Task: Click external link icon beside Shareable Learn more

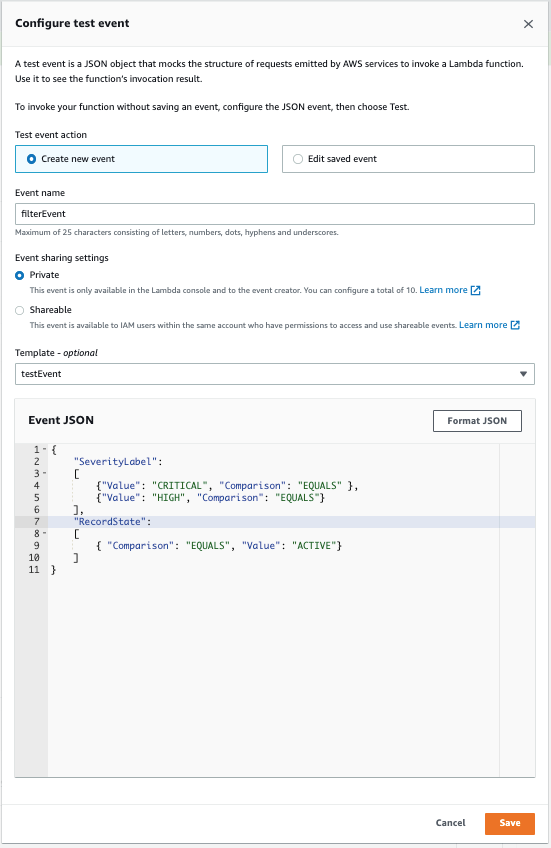Action: point(515,325)
